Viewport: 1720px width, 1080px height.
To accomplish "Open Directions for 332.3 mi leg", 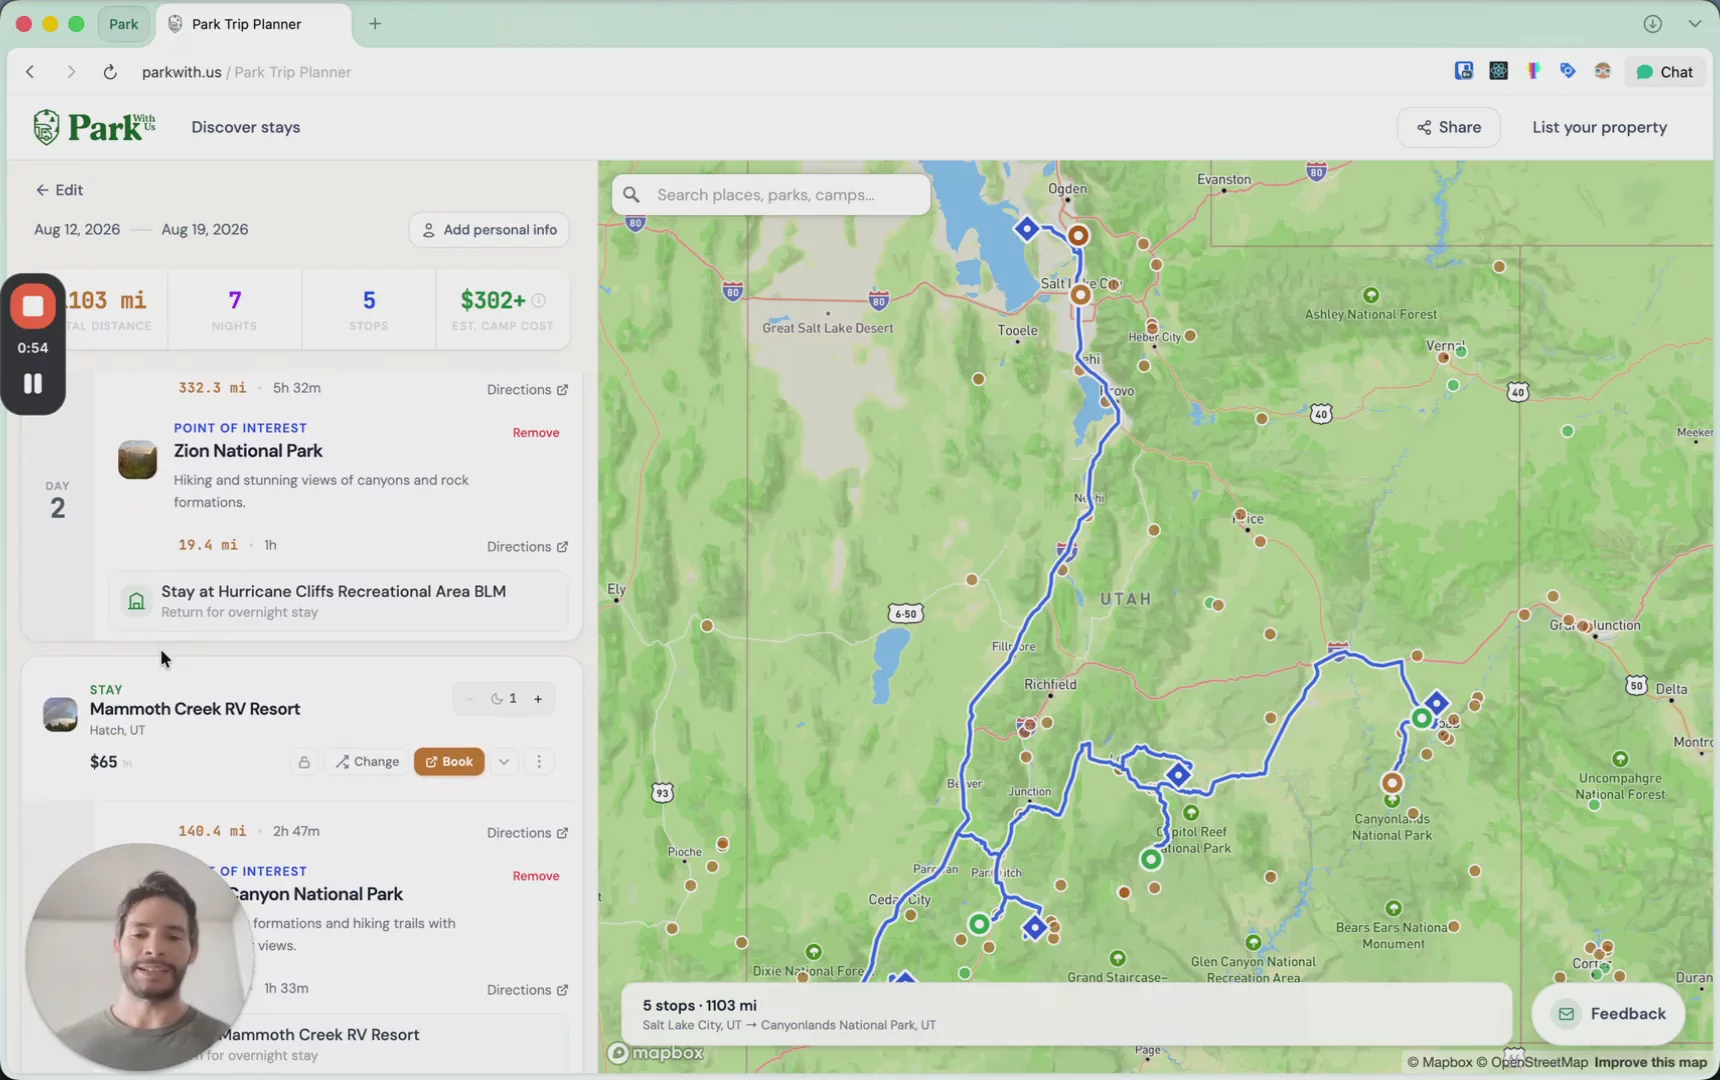I will coord(527,390).
